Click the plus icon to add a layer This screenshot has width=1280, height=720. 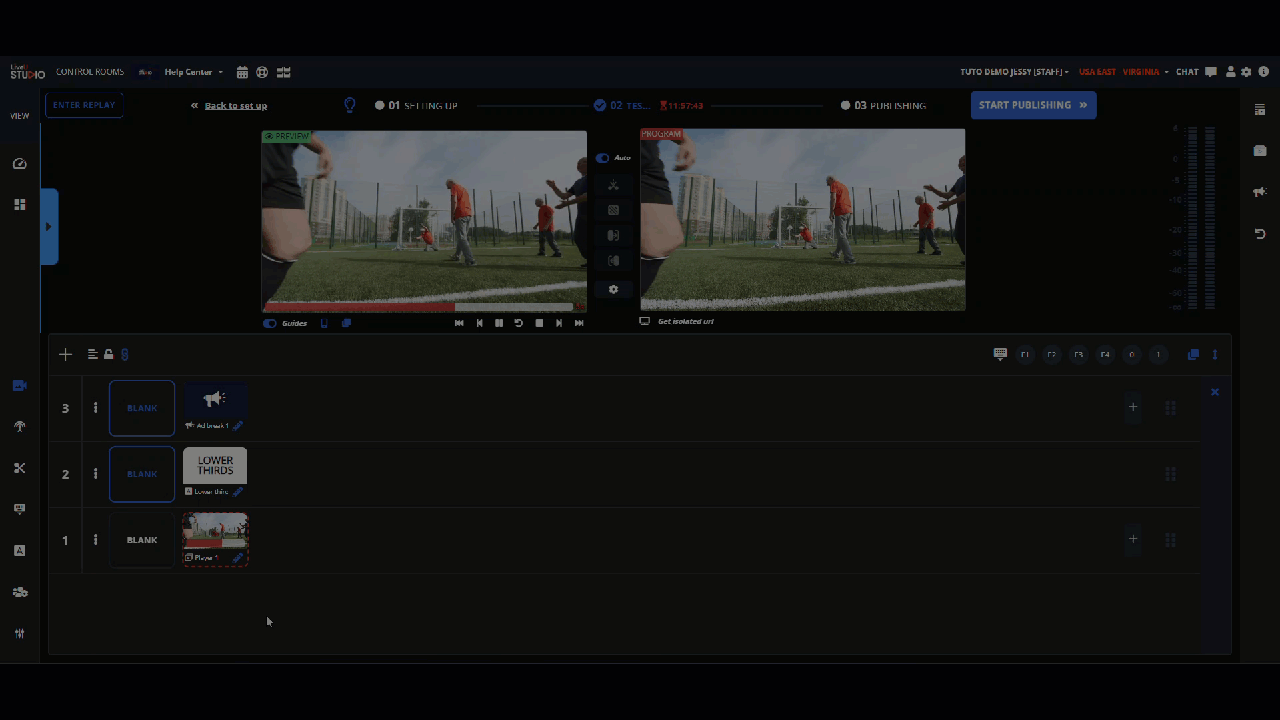click(x=65, y=354)
